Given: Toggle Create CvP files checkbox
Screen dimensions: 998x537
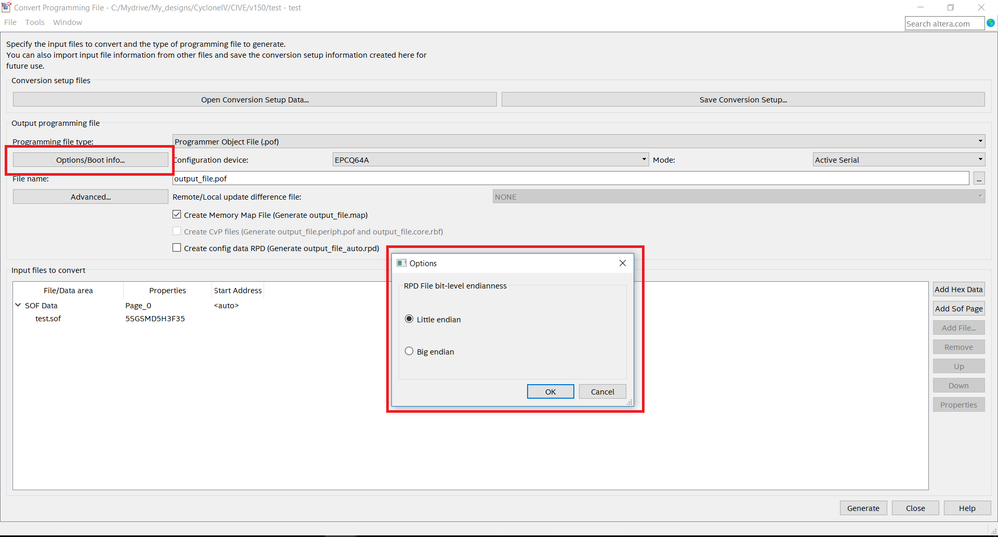Looking at the screenshot, I should pos(176,232).
